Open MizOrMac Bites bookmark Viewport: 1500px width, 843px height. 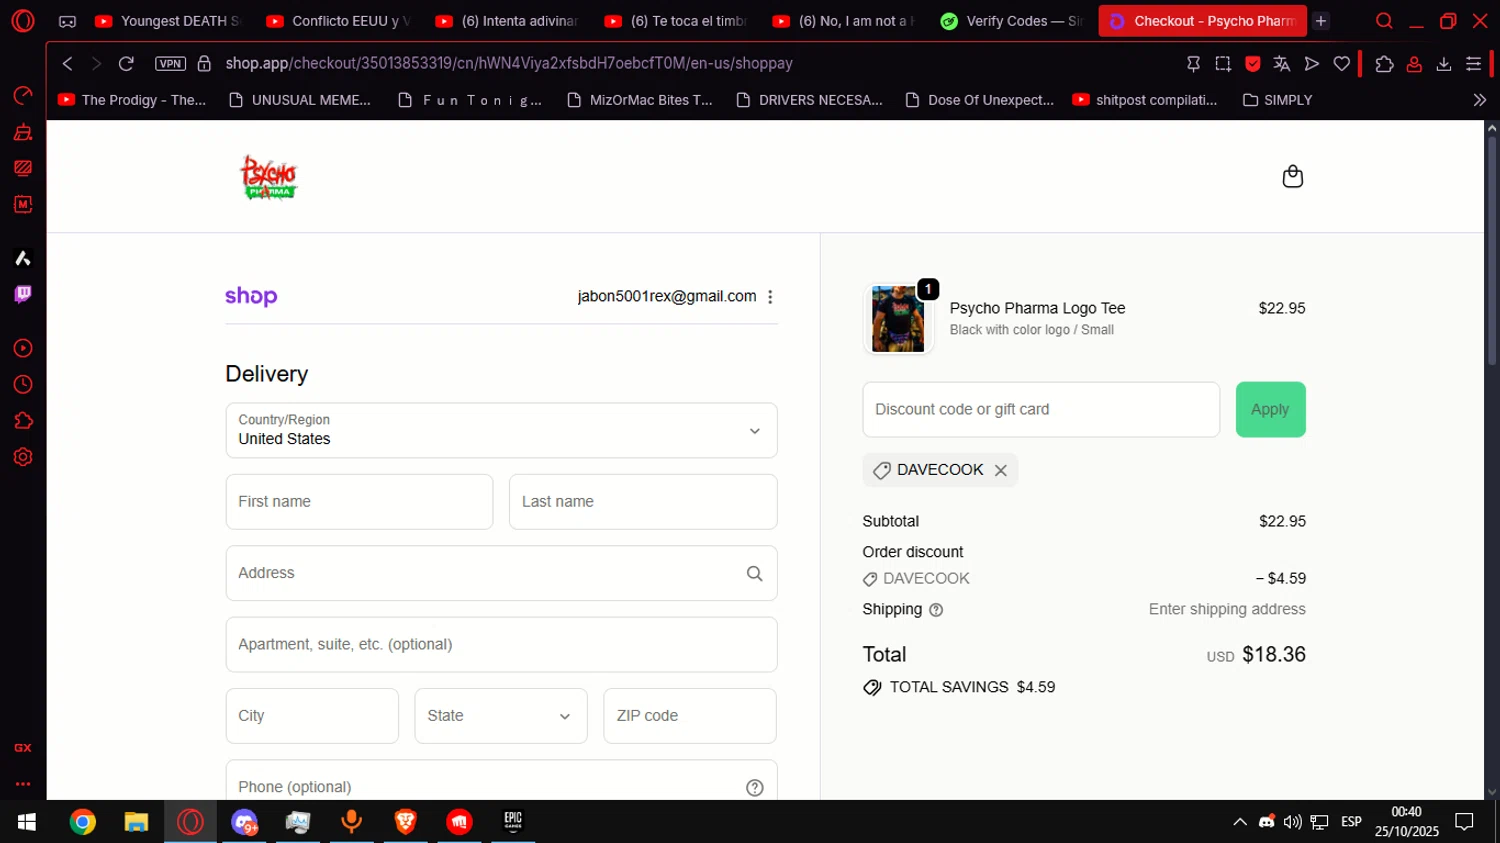click(x=640, y=100)
